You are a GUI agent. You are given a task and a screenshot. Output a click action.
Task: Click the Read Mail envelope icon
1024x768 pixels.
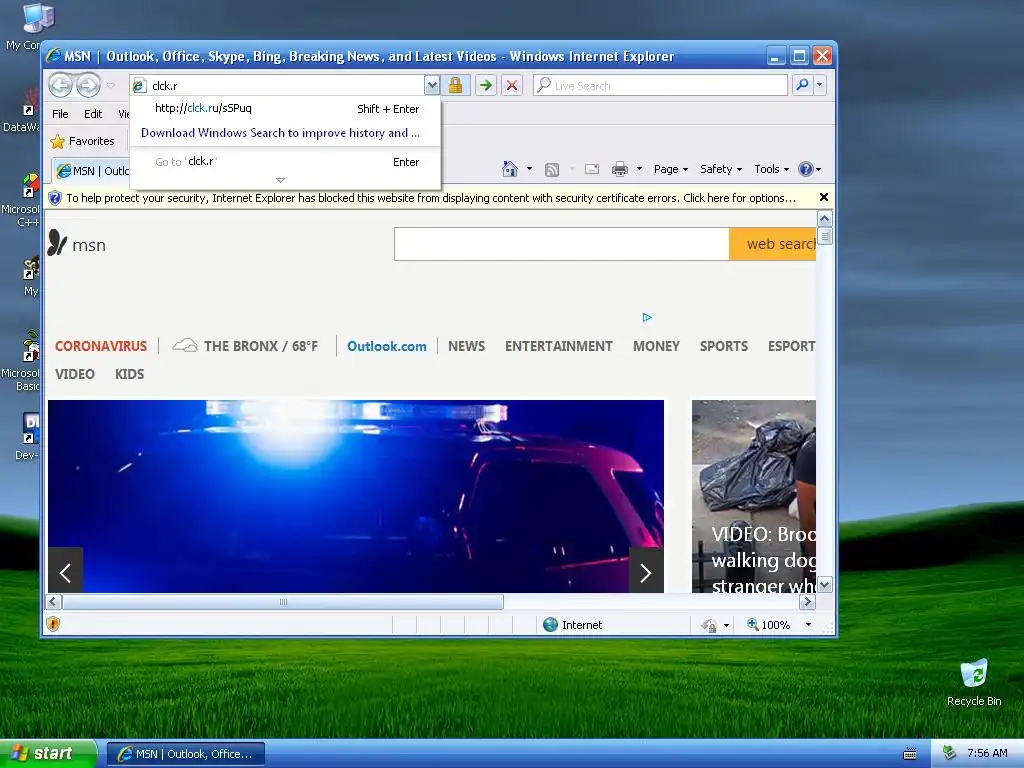(592, 169)
